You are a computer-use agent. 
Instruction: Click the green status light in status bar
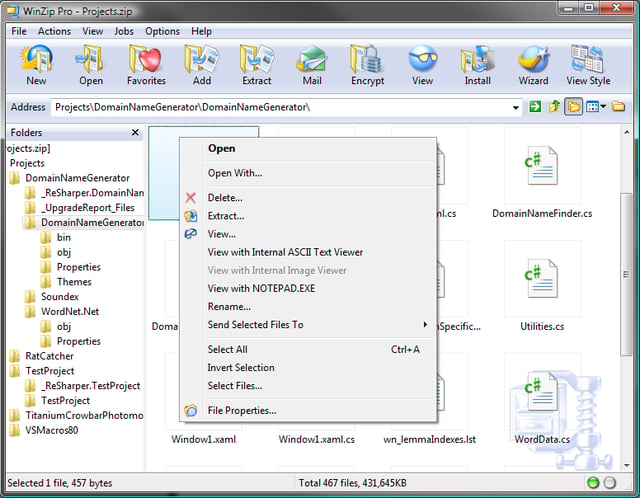tap(593, 483)
